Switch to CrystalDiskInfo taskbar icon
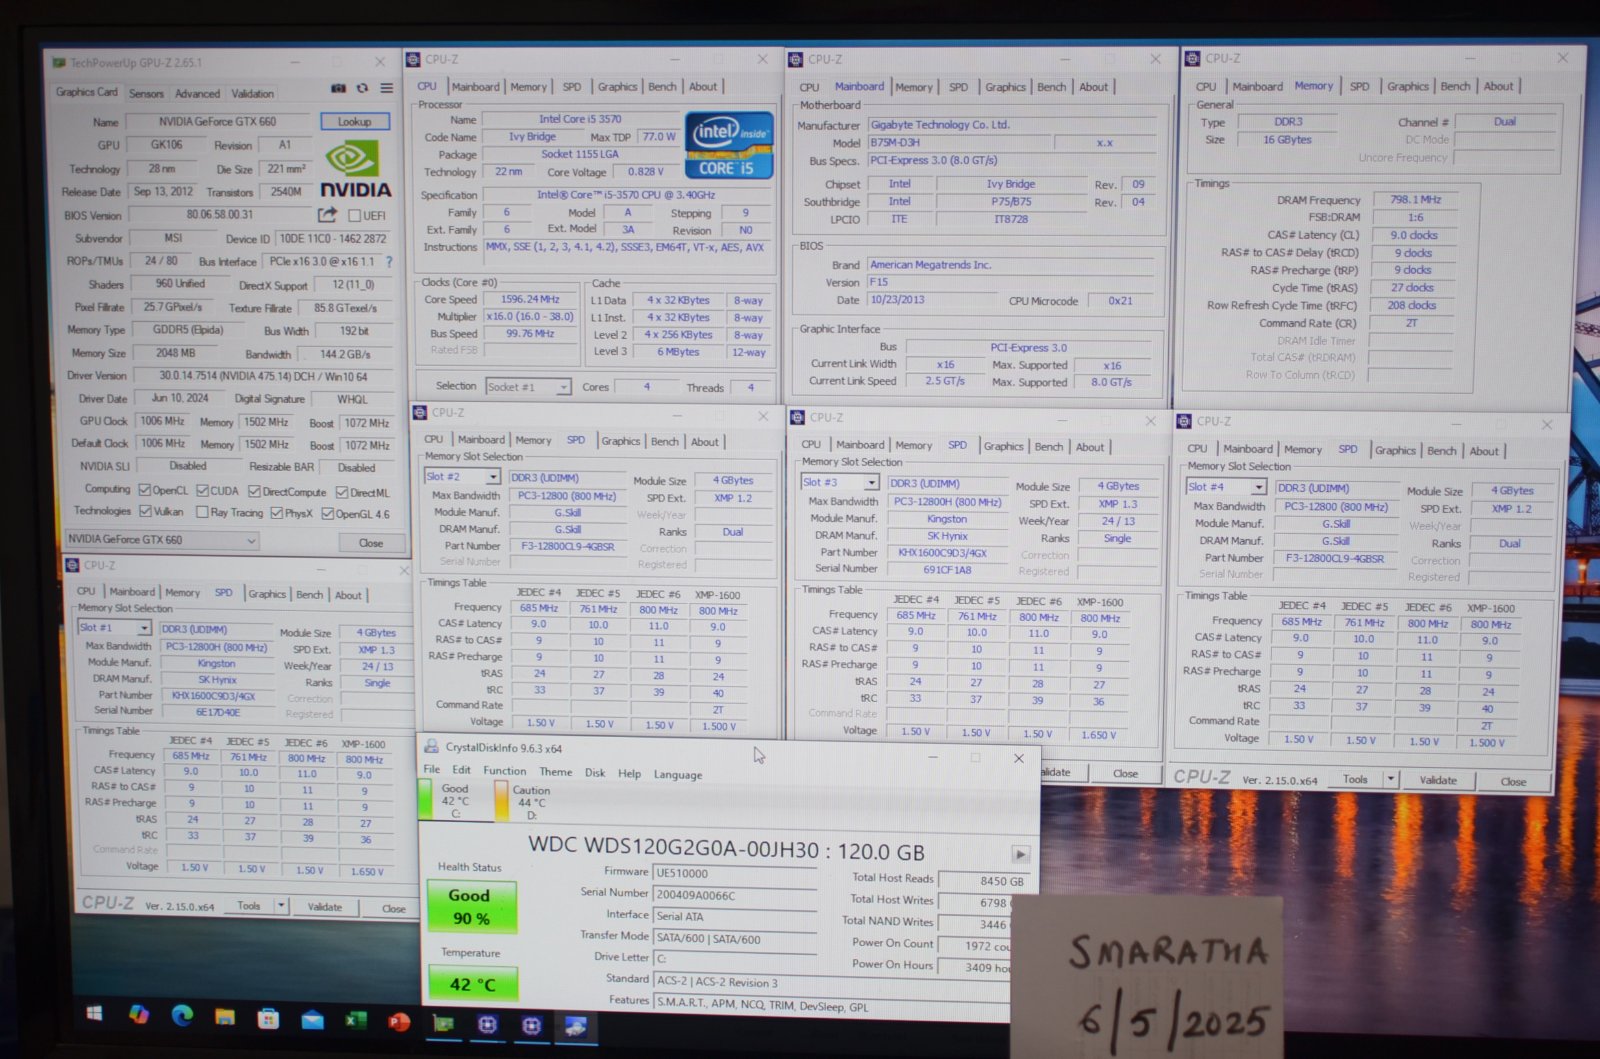This screenshot has width=1600, height=1059. coord(575,1026)
